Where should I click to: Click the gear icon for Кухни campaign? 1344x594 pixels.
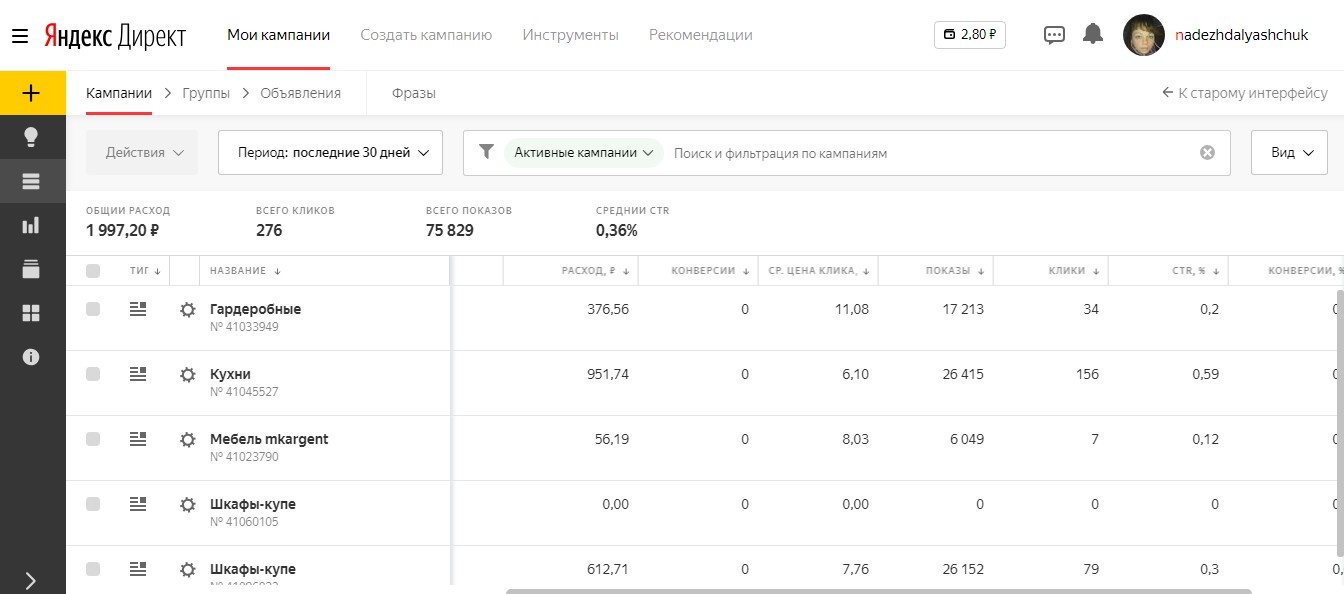click(x=187, y=374)
